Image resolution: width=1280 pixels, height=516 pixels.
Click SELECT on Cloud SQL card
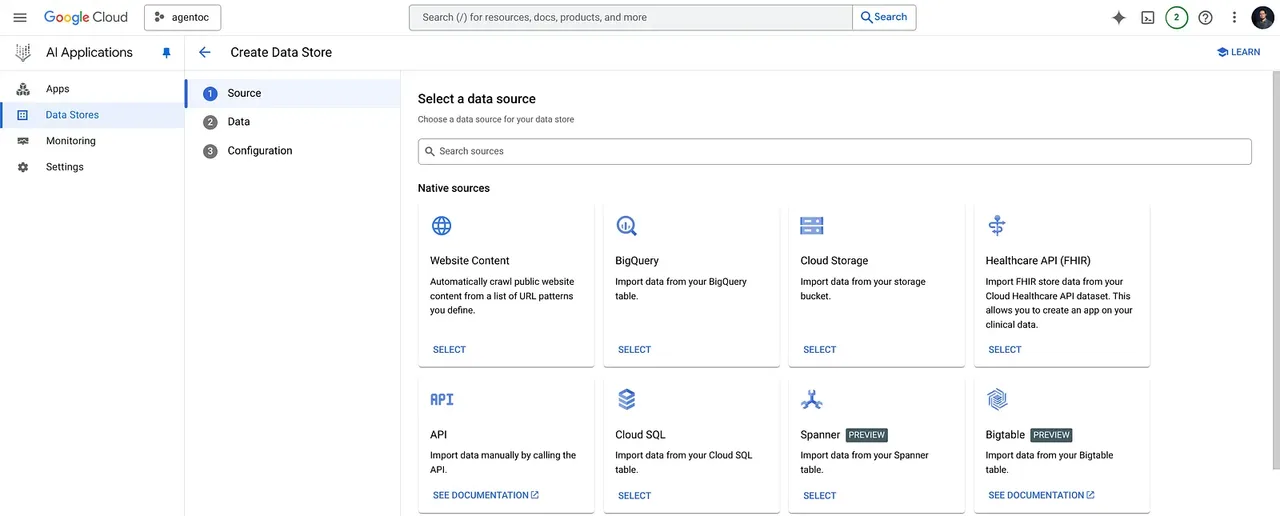[634, 495]
